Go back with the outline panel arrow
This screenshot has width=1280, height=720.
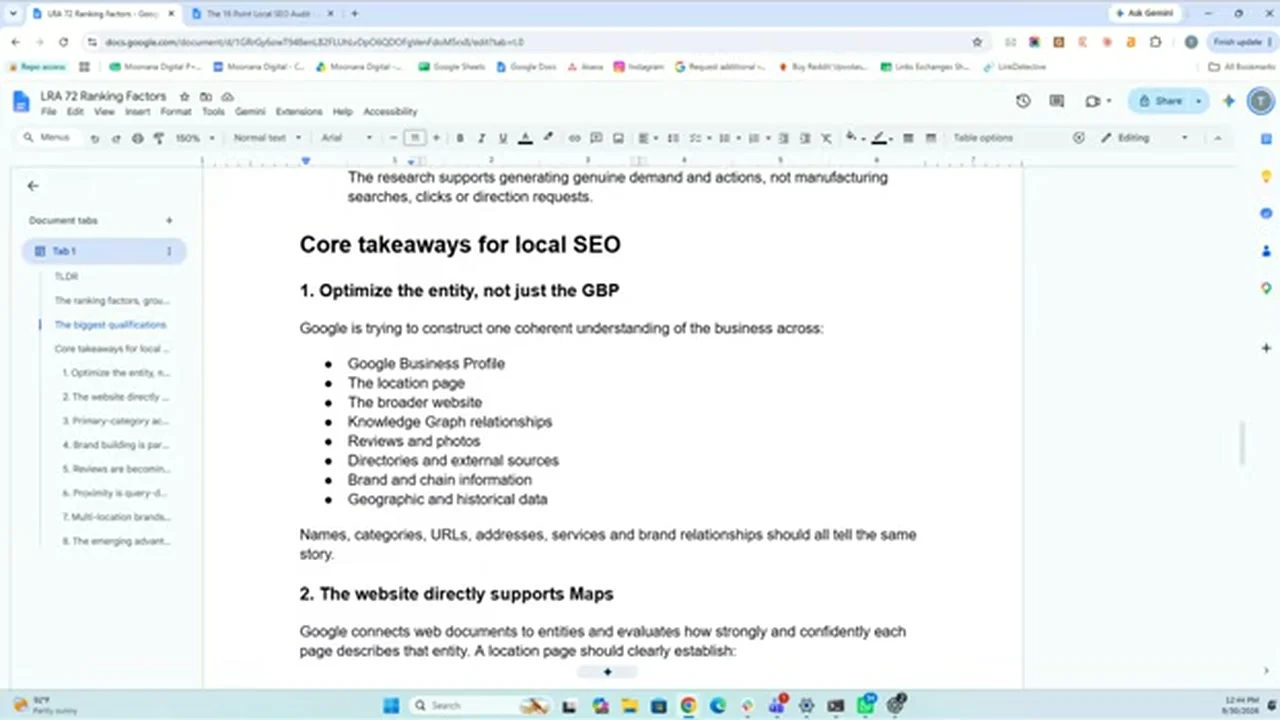(33, 186)
